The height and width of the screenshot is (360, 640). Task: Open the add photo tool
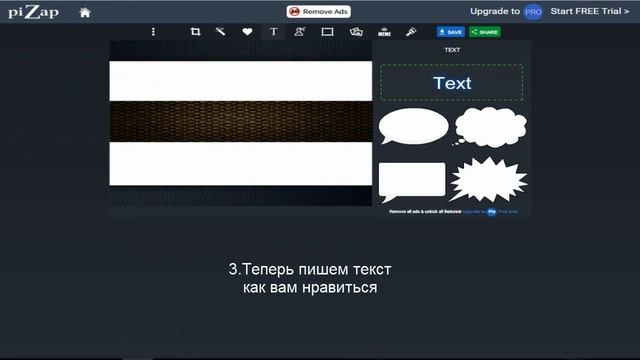pyautogui.click(x=356, y=32)
